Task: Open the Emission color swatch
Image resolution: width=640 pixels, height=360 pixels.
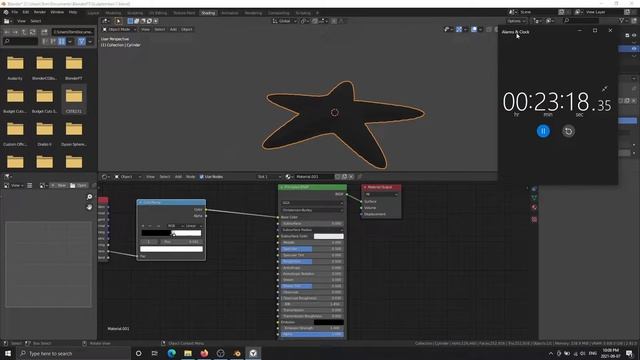Action: click(x=329, y=322)
